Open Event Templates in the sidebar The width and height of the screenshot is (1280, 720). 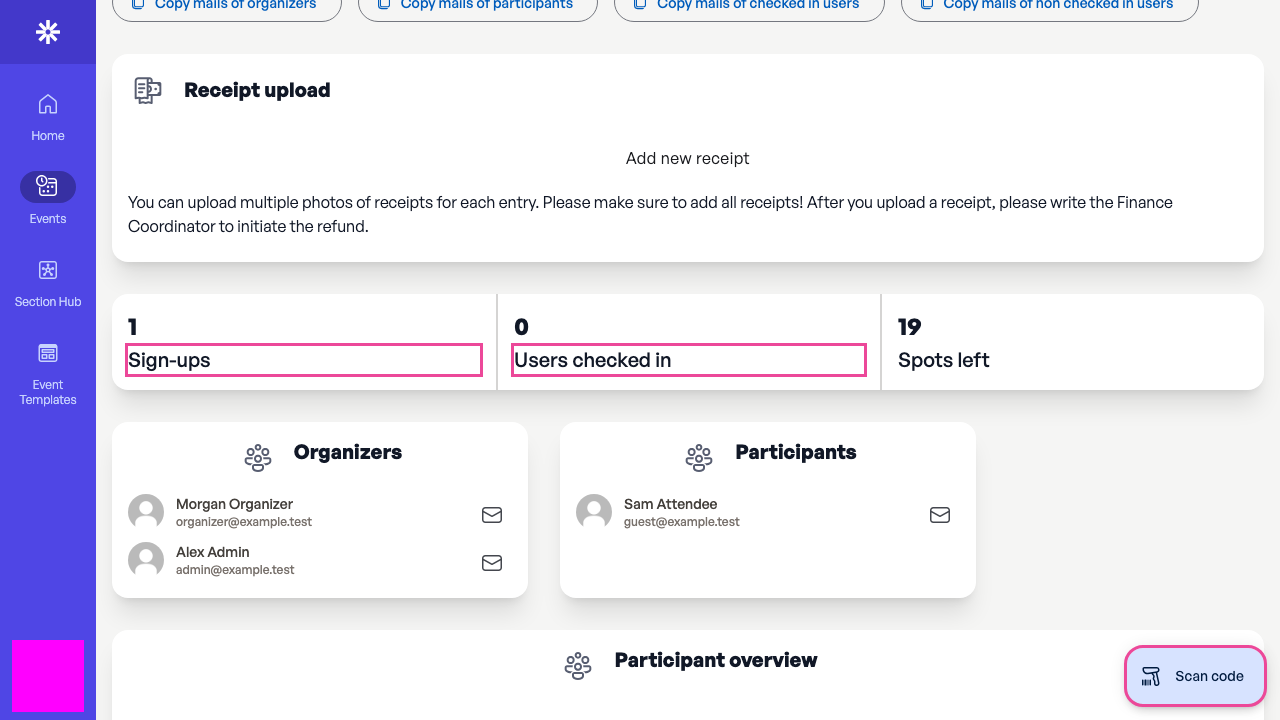point(47,373)
